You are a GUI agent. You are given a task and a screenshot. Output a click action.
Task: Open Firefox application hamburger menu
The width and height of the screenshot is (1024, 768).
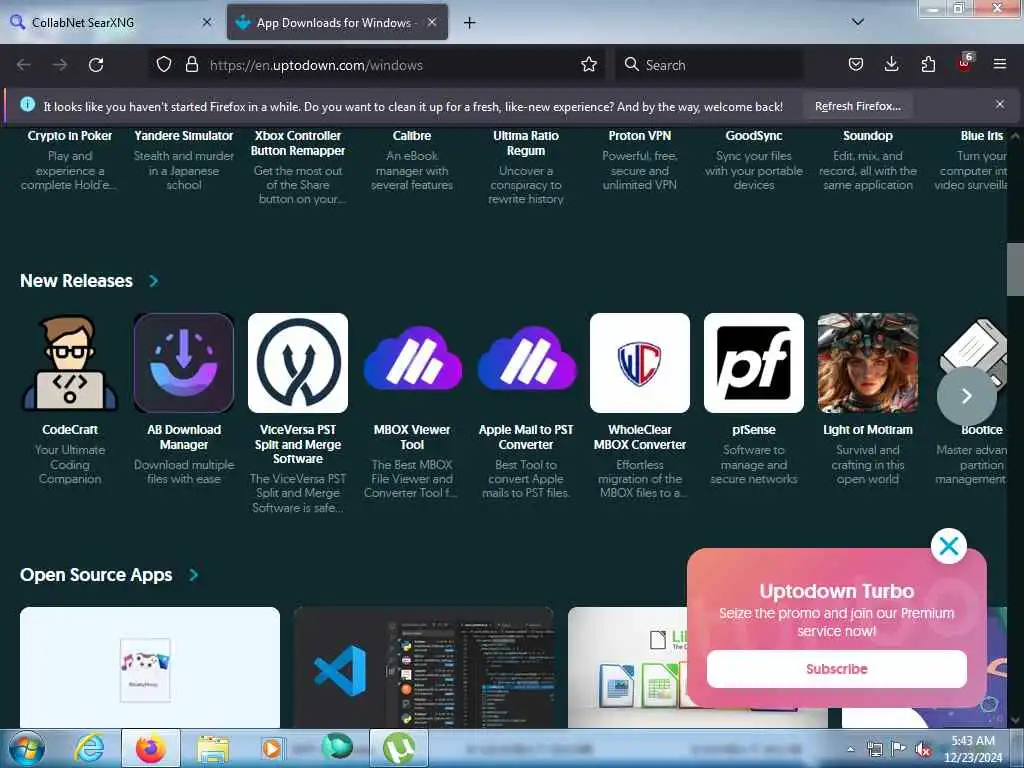(1000, 65)
